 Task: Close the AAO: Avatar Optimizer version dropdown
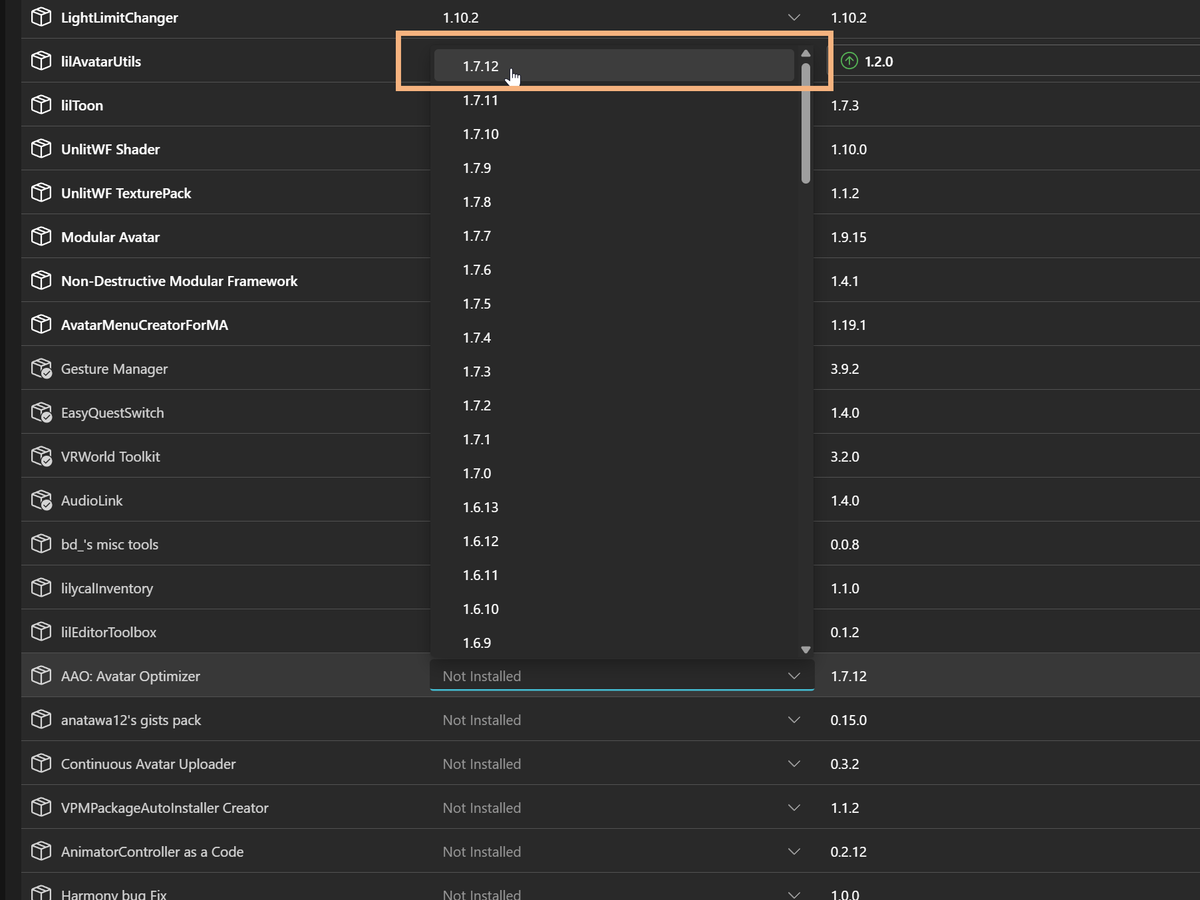click(622, 676)
